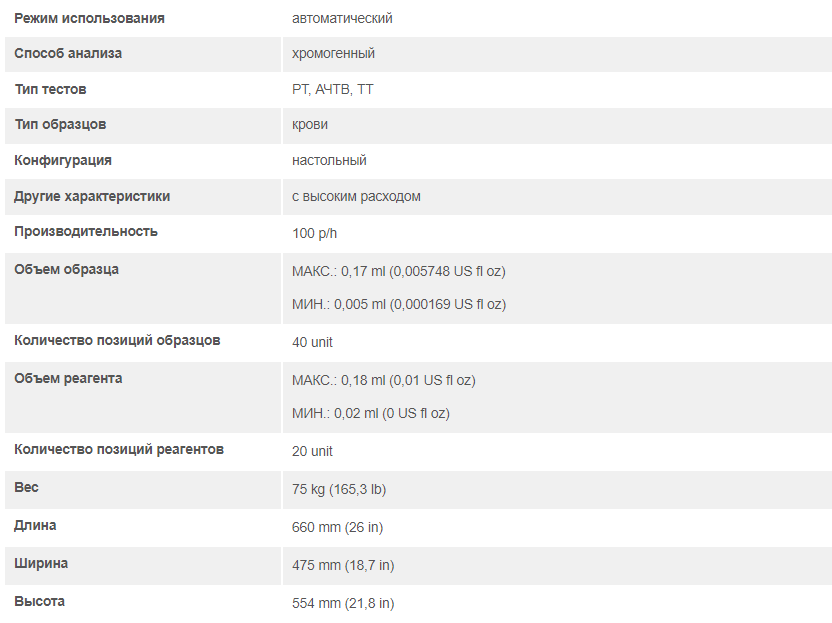This screenshot has height=623, width=832.
Task: Click the 'Объем образца' label
Action: pyautogui.click(x=66, y=269)
